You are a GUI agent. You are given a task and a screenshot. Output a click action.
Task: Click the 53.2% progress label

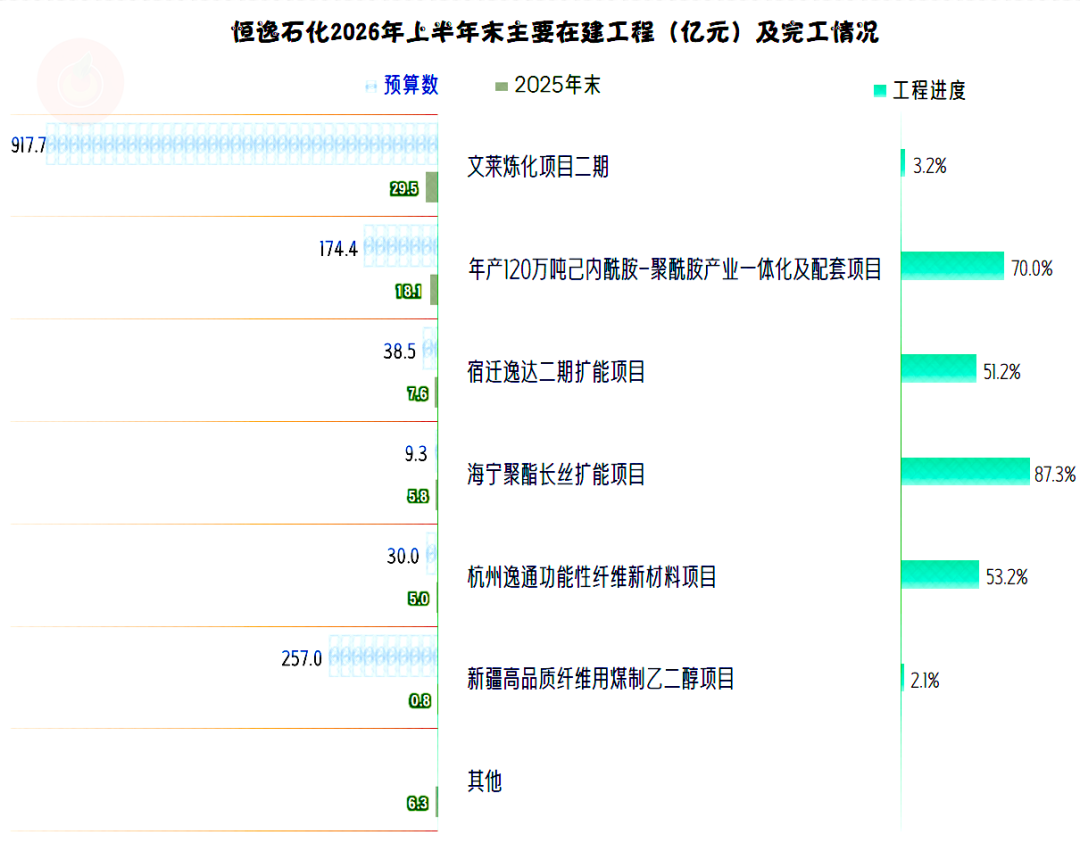(1007, 577)
